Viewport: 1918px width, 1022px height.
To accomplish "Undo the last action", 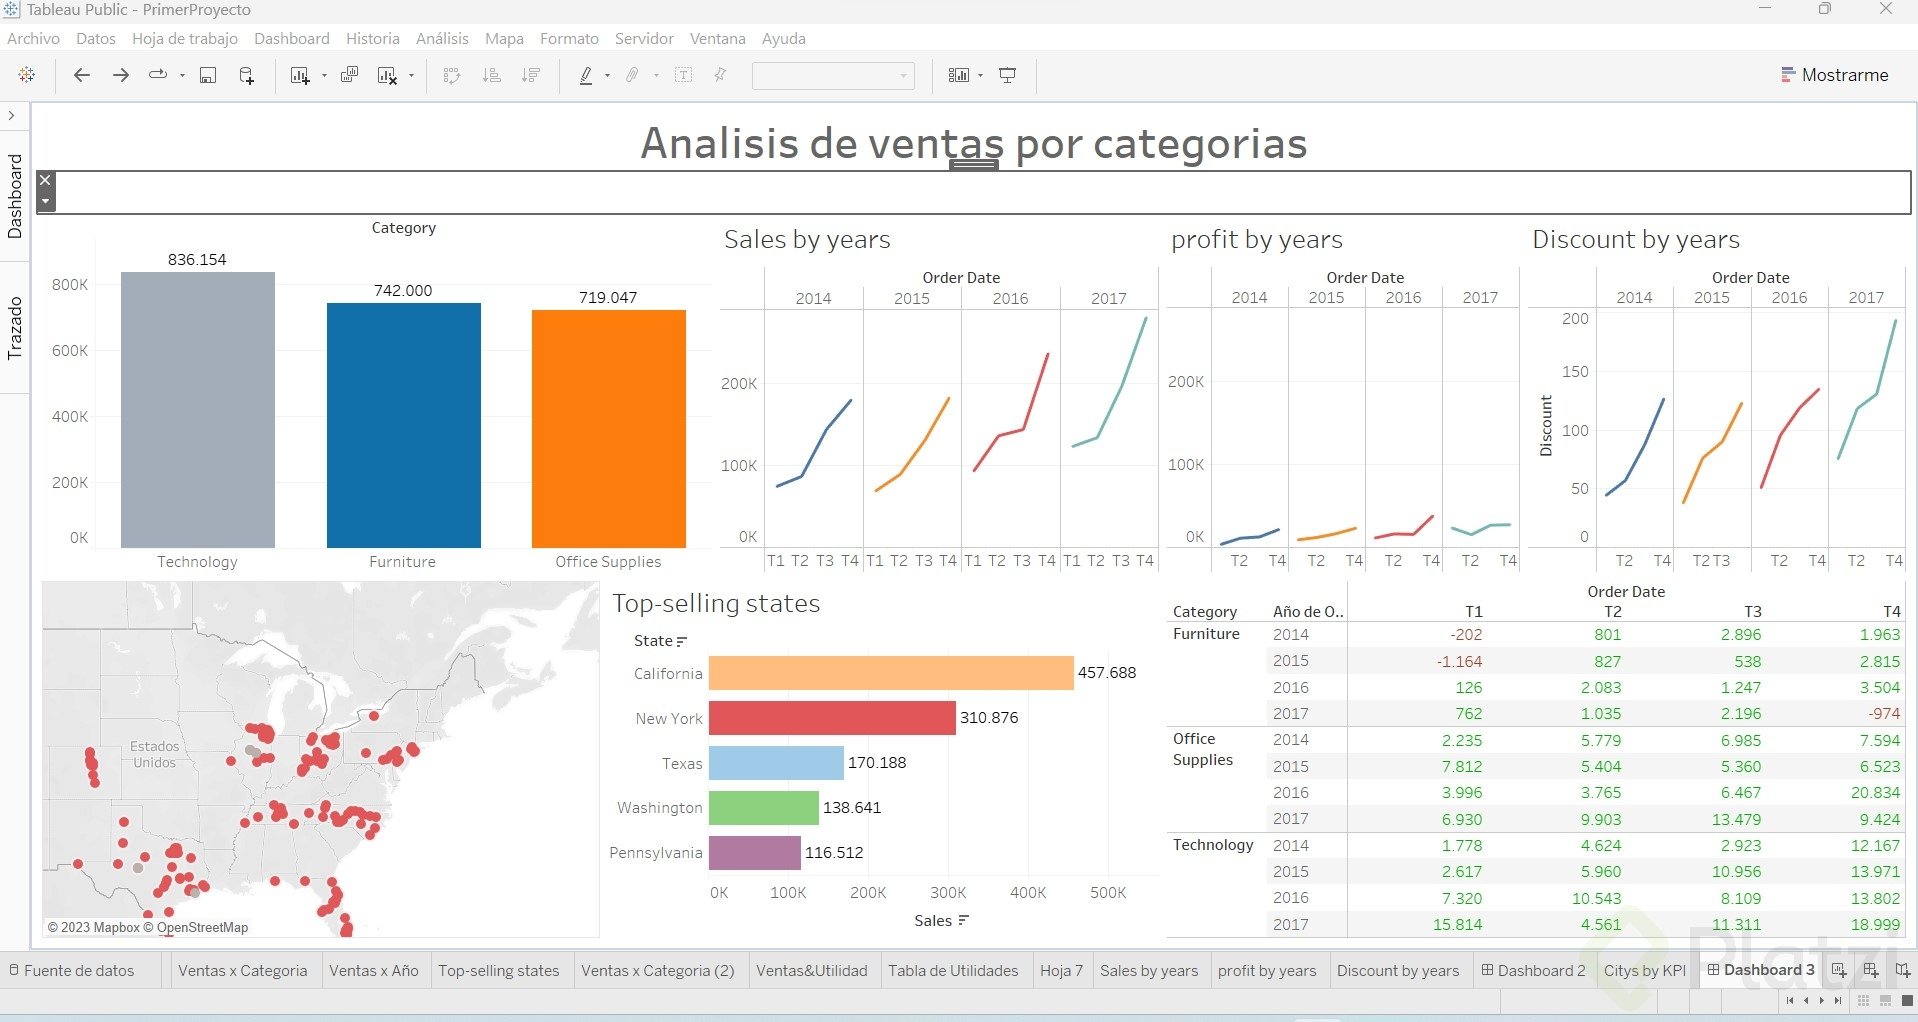I will pos(82,75).
